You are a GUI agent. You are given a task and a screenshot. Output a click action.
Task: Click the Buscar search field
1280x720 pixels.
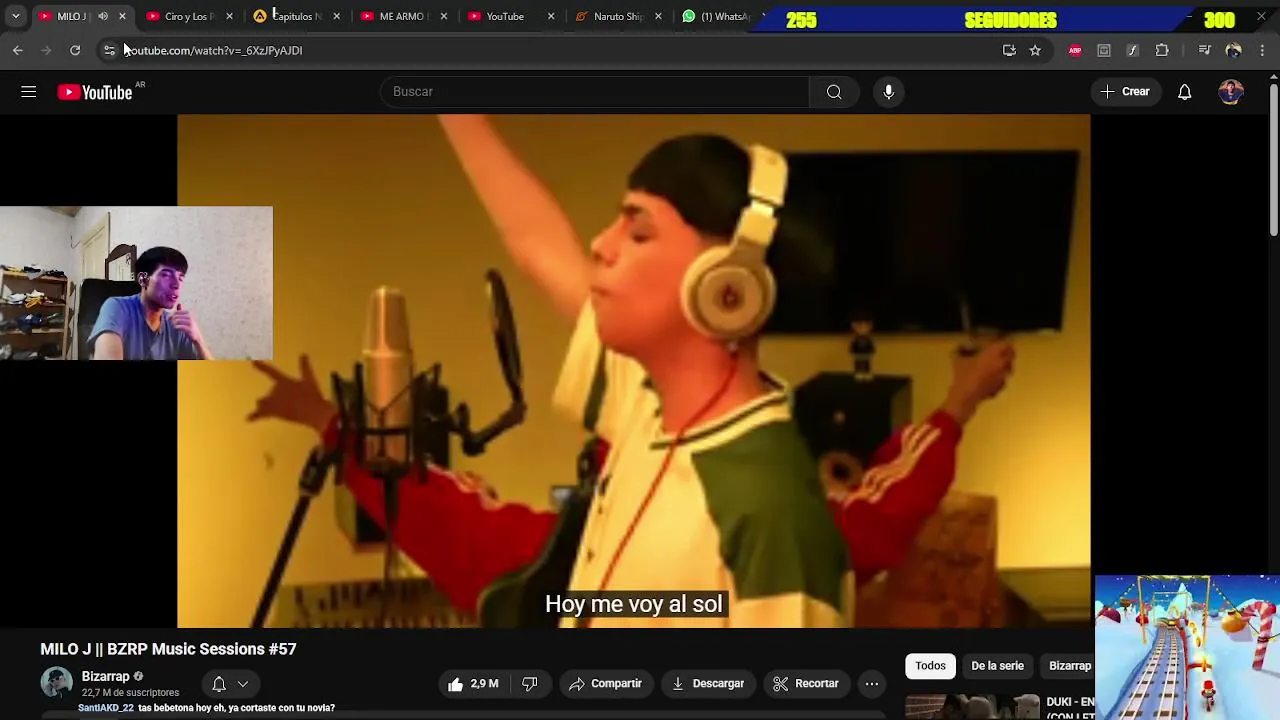594,91
